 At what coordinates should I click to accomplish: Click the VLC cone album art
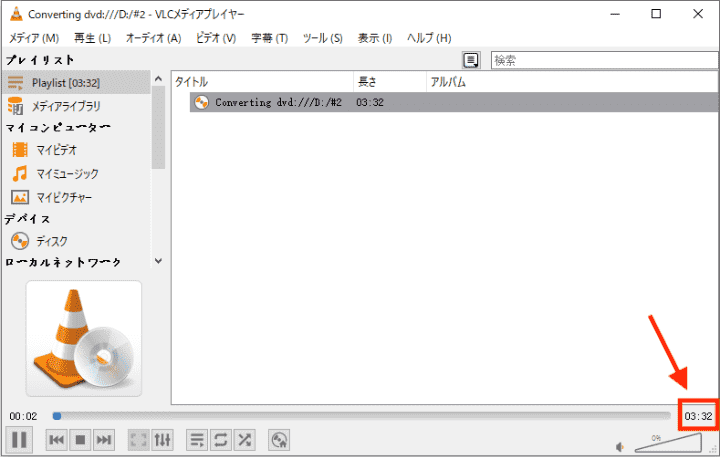click(x=84, y=339)
